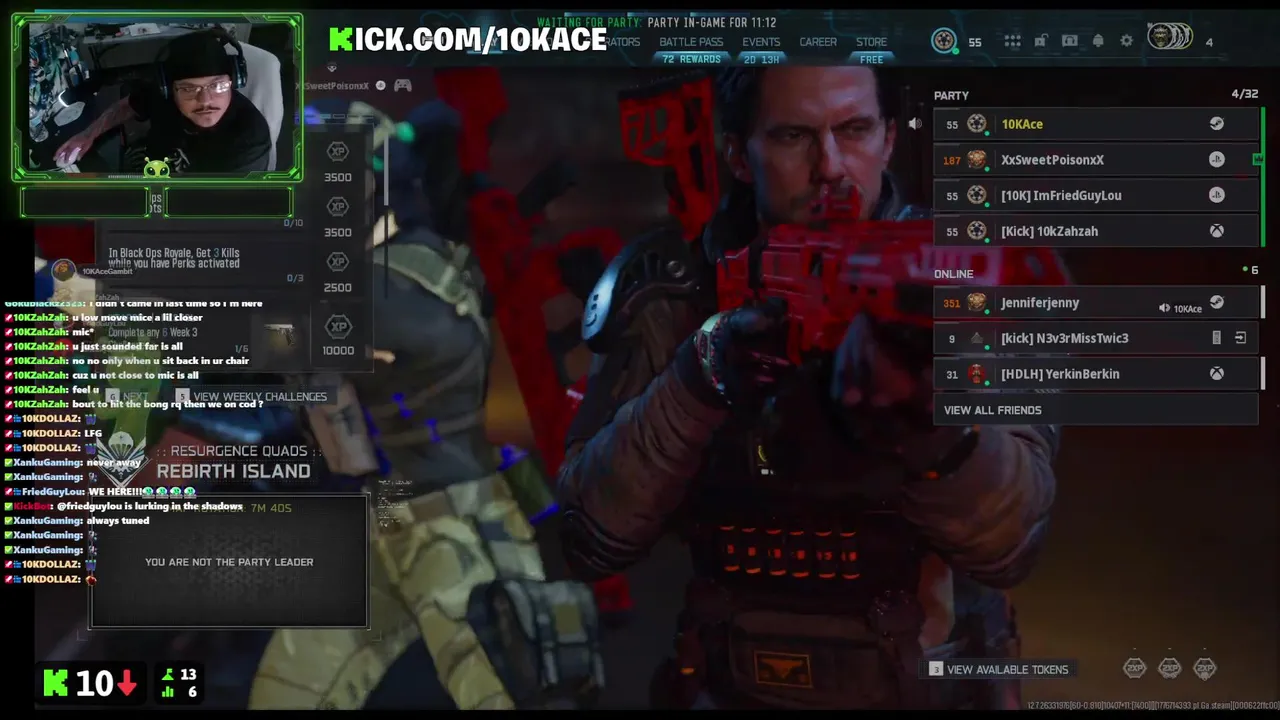The image size is (1280, 720).
Task: Click the middle double XP token icon
Action: (1170, 668)
